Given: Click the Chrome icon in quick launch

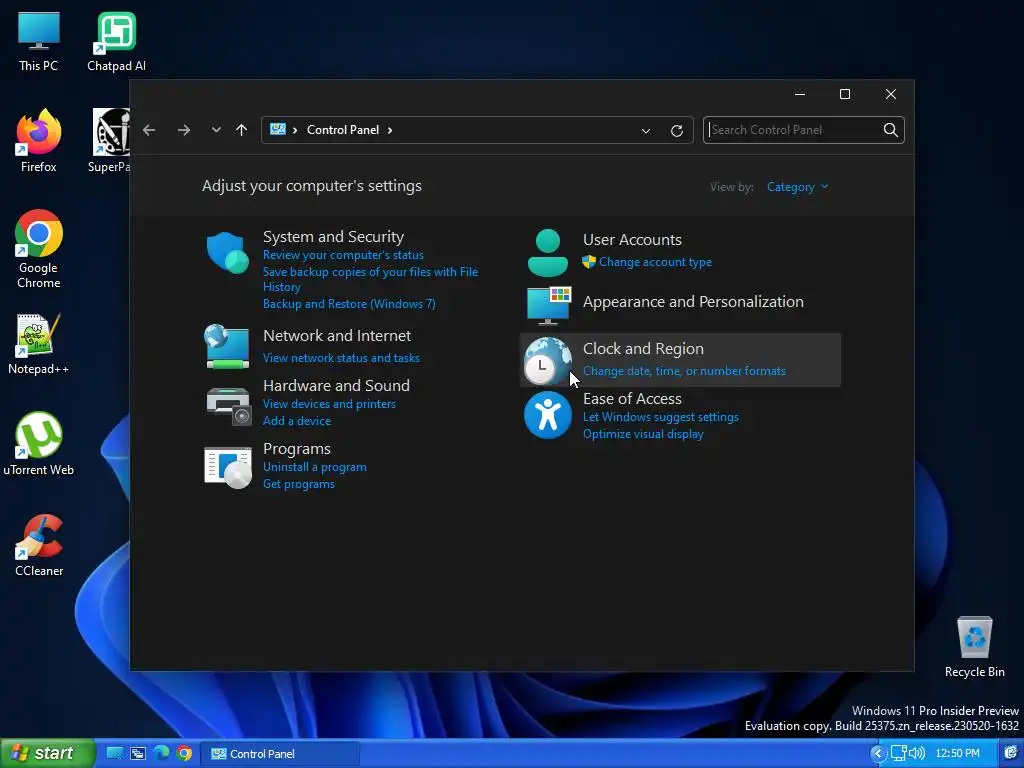Looking at the screenshot, I should click(184, 753).
